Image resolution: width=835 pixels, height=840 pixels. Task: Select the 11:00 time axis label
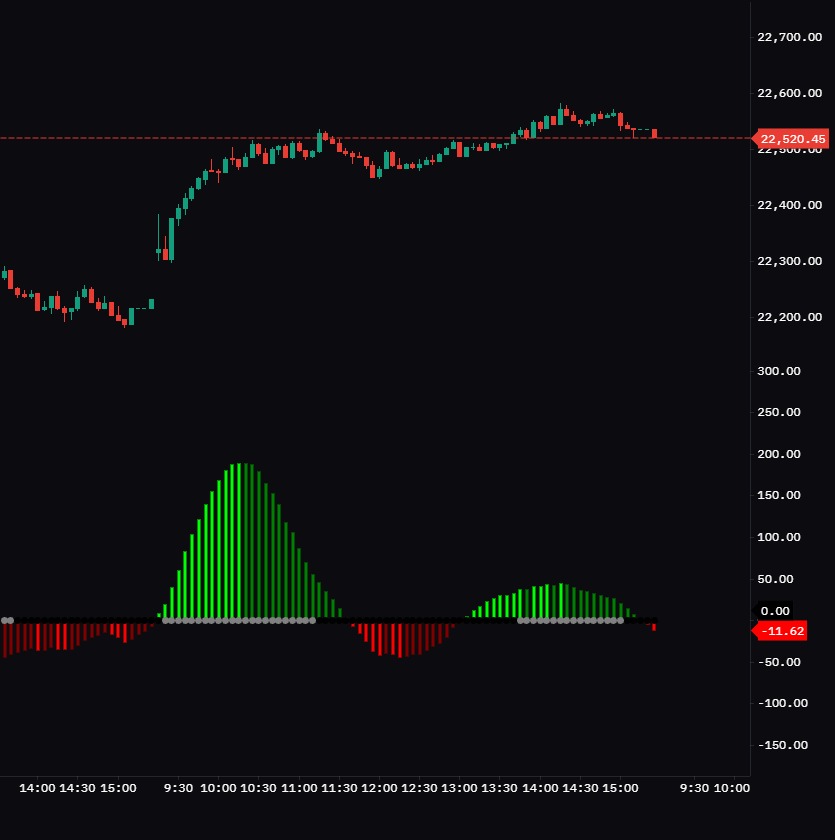tap(299, 789)
